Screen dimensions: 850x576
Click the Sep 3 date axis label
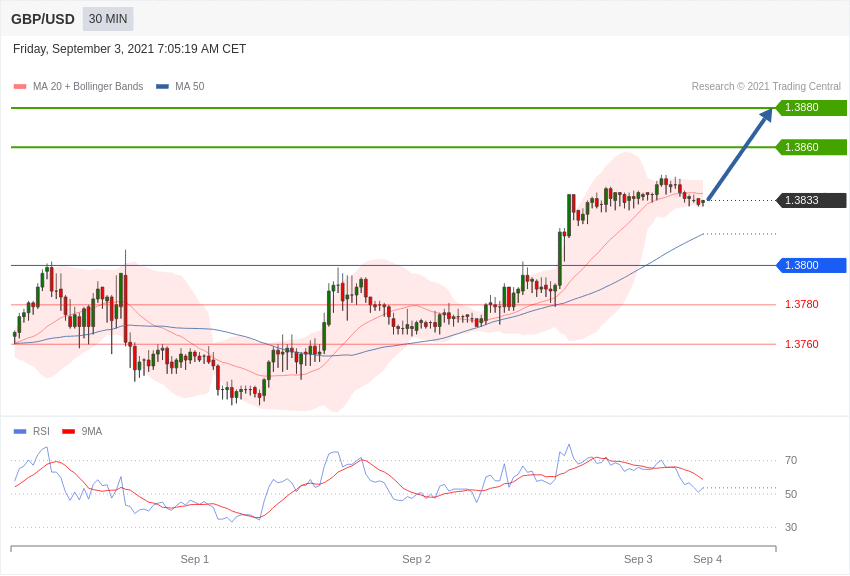click(638, 559)
